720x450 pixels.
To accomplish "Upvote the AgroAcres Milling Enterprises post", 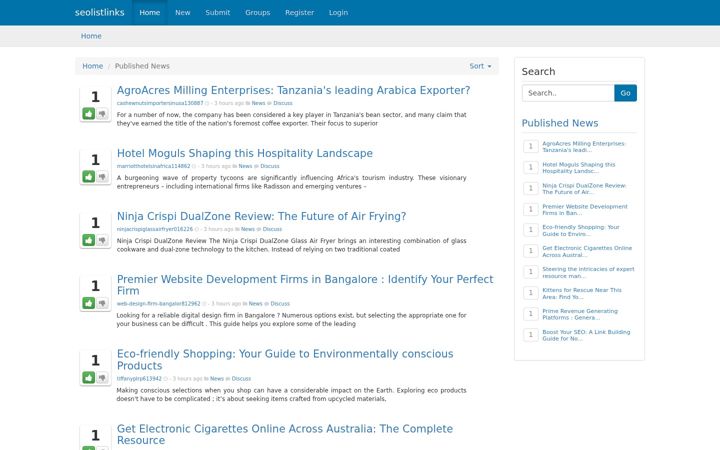I will click(x=89, y=113).
